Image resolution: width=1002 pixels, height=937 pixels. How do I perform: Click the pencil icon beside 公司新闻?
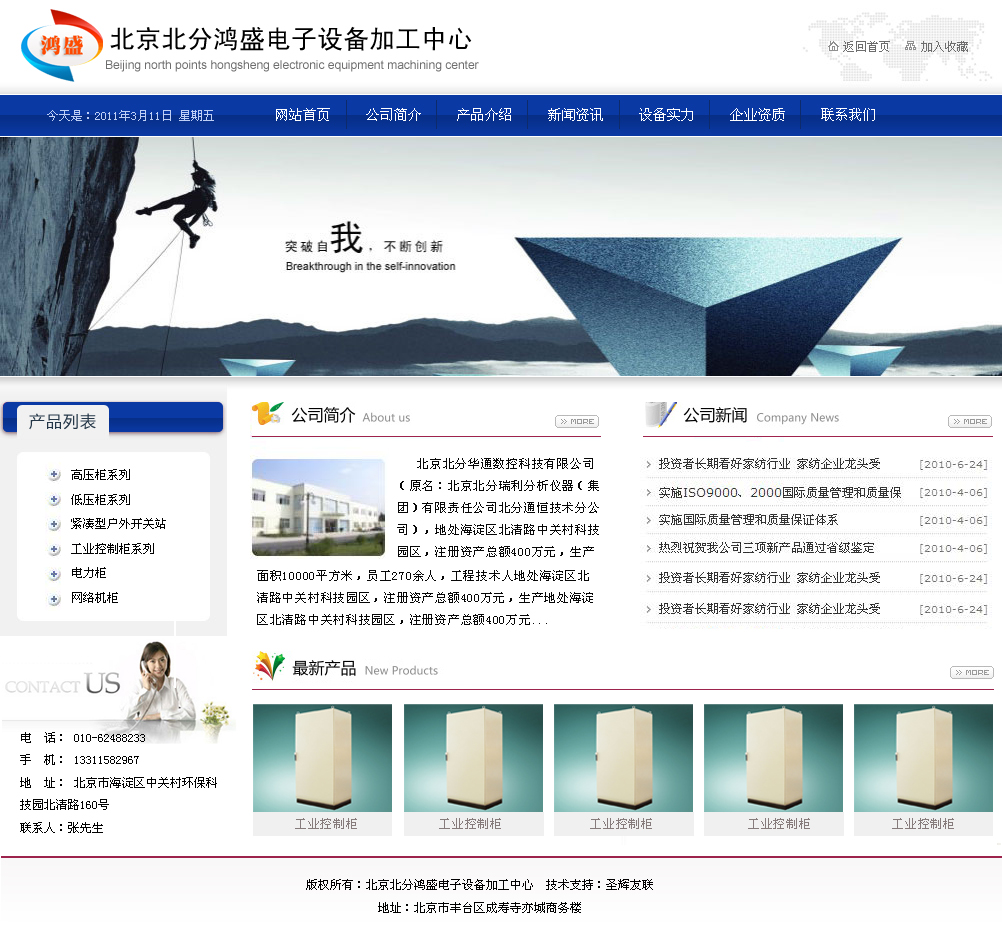(659, 415)
